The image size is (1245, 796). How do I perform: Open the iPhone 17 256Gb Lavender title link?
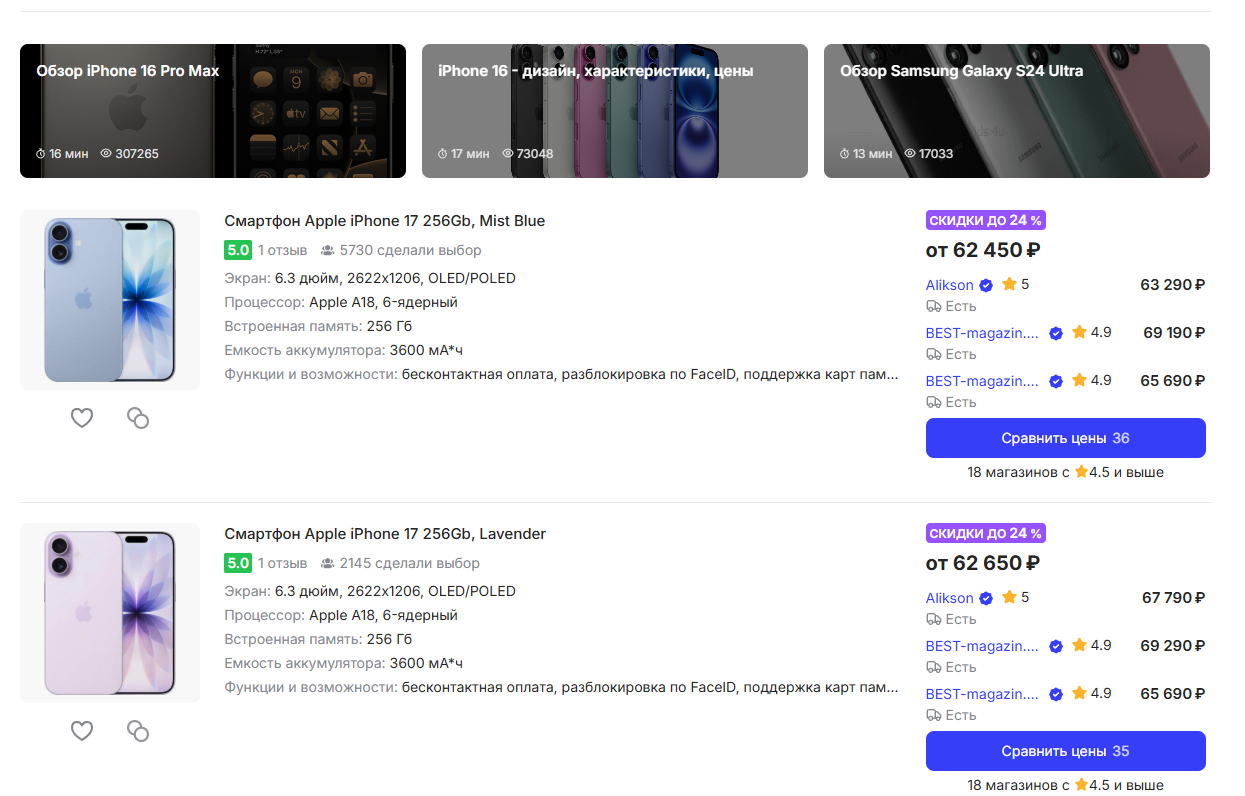pyautogui.click(x=384, y=534)
